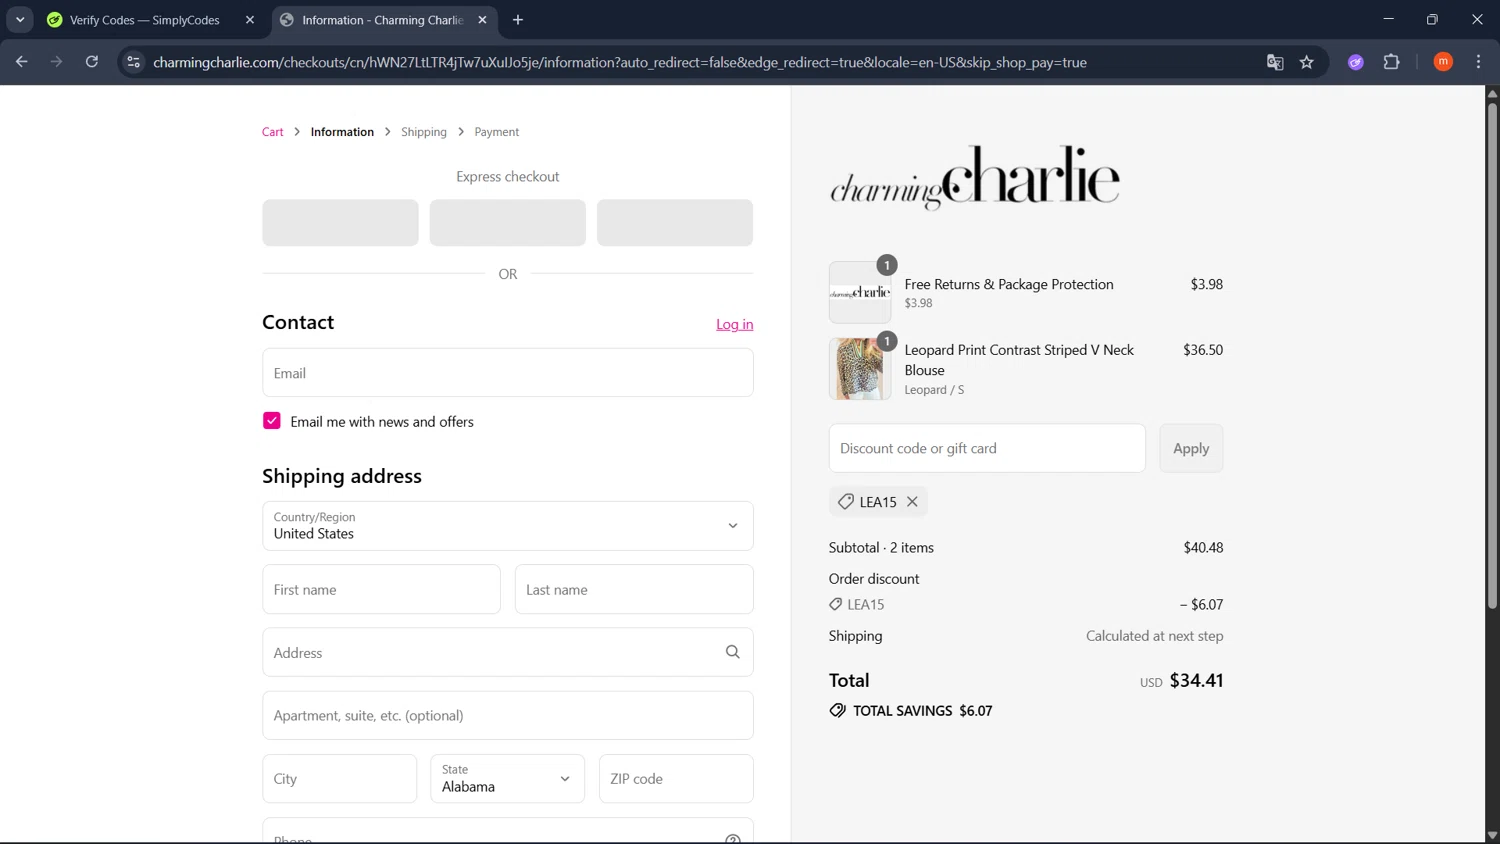
Task: Click the Shipping breadcrumb
Action: [424, 132]
